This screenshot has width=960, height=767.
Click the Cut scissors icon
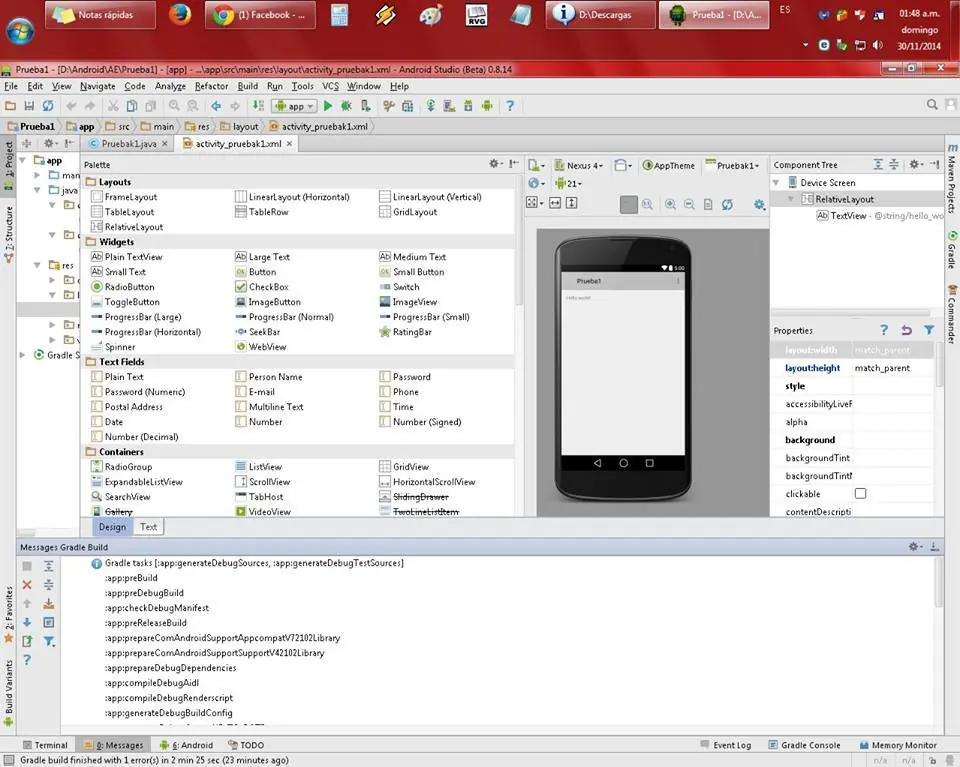point(113,106)
